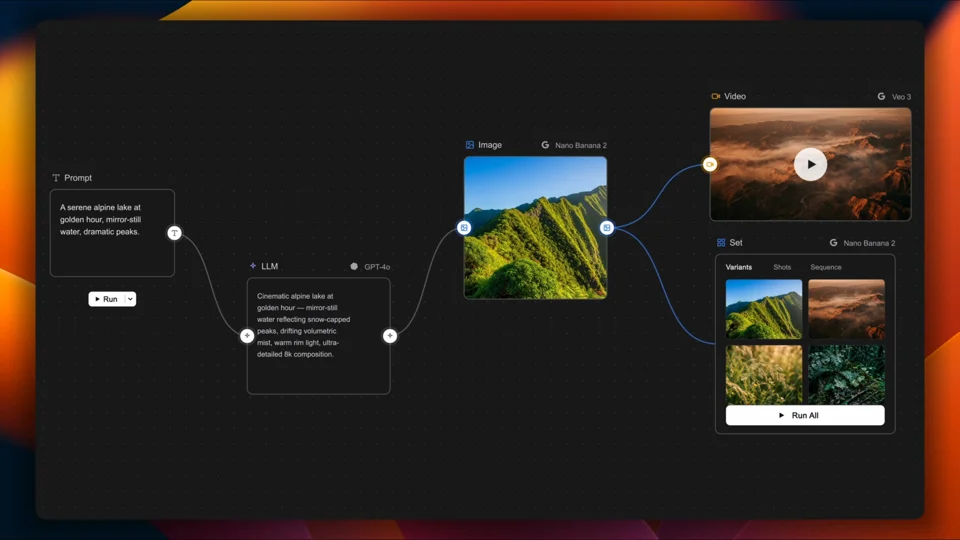
Task: Click the Image node mountain preview
Action: click(x=536, y=228)
